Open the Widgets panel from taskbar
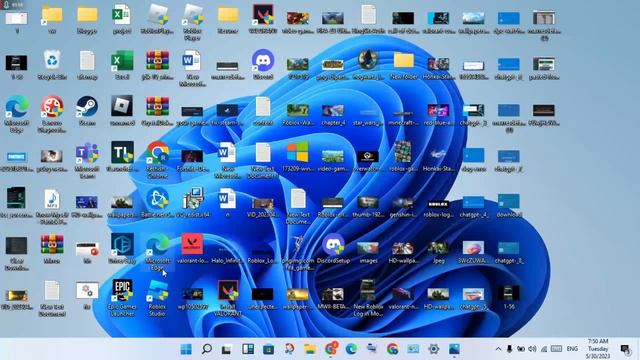The height and width of the screenshot is (360, 640). pyautogui.click(x=248, y=349)
